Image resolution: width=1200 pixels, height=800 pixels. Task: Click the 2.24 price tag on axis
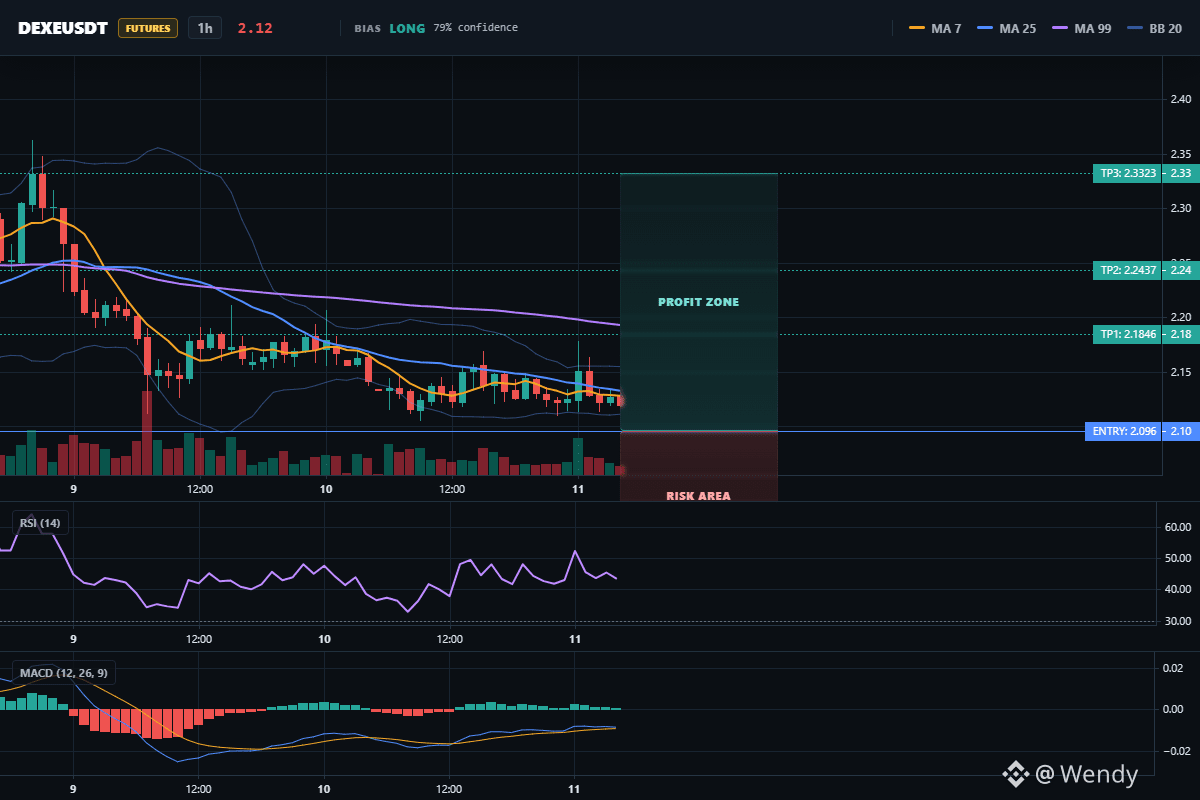1180,269
